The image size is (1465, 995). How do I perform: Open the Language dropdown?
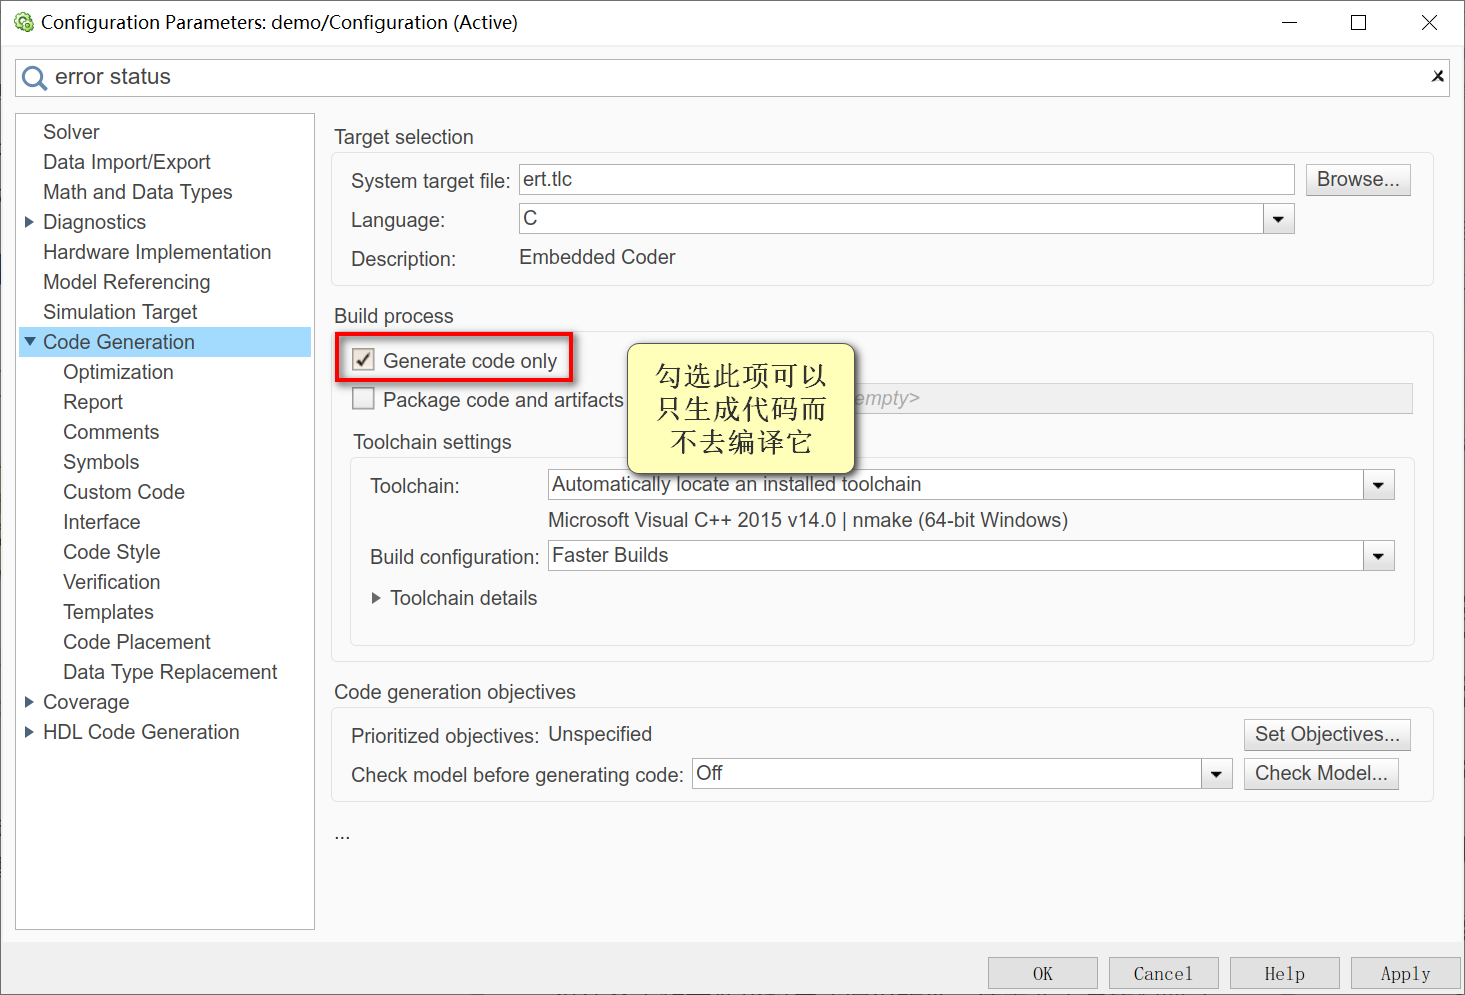pyautogui.click(x=1278, y=219)
